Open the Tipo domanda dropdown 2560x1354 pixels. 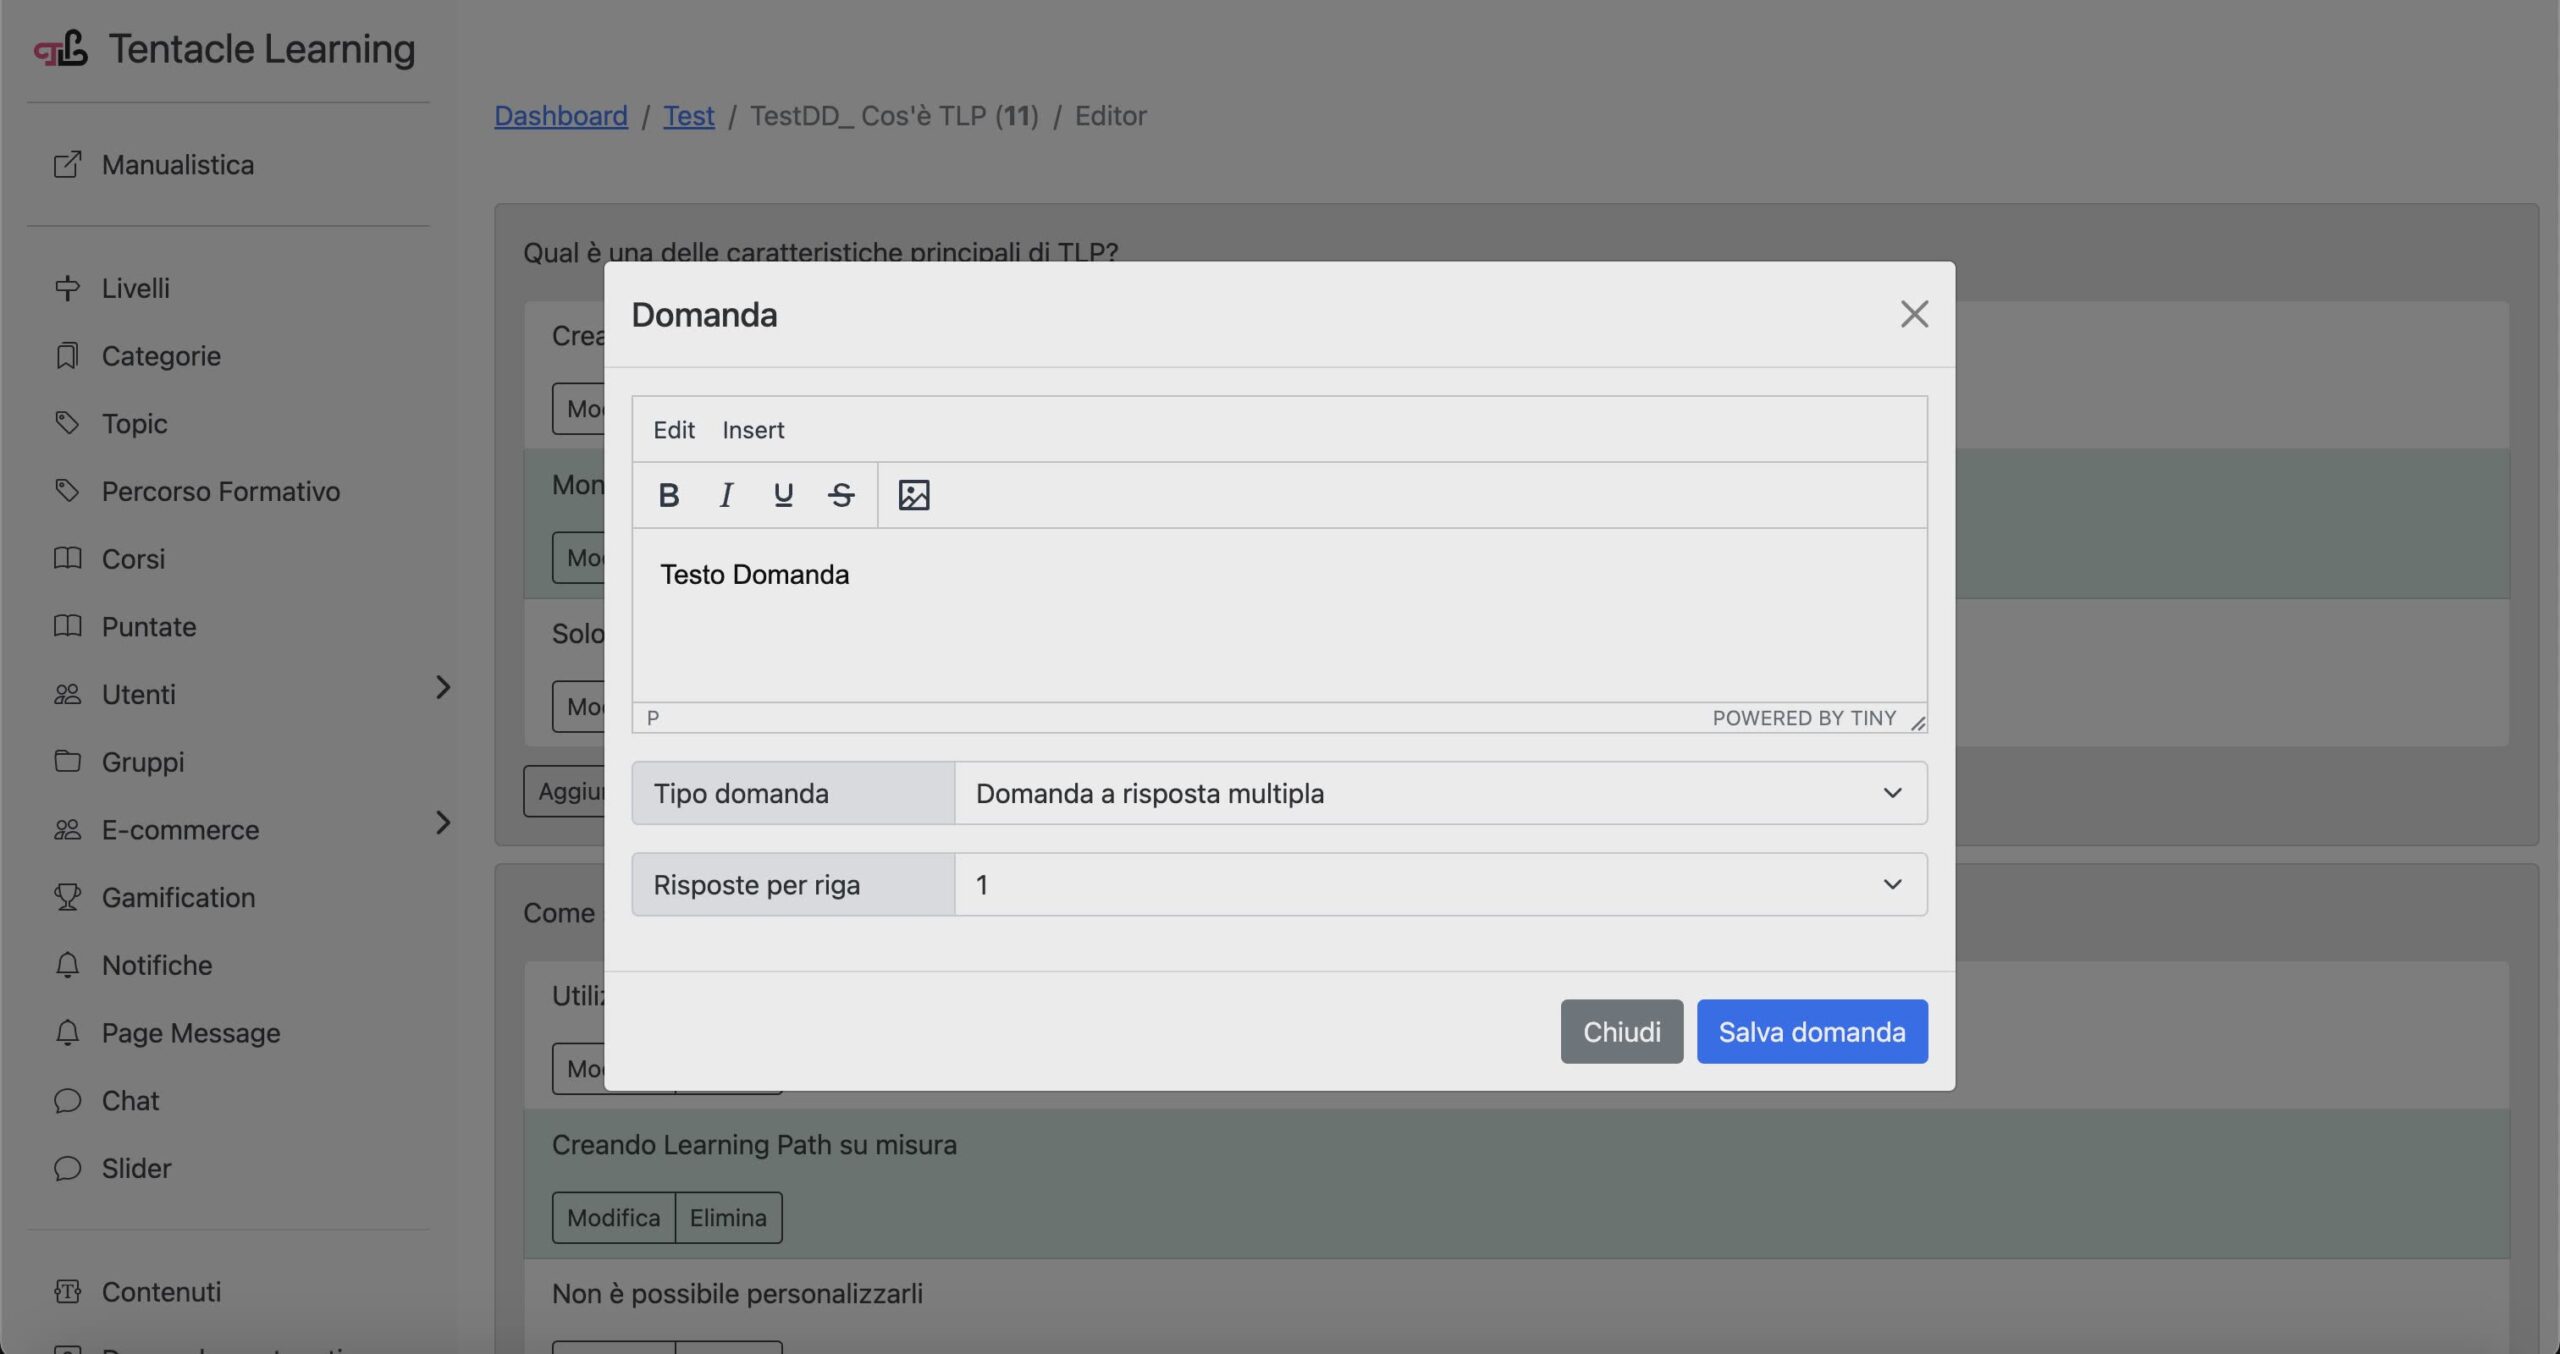point(1440,793)
